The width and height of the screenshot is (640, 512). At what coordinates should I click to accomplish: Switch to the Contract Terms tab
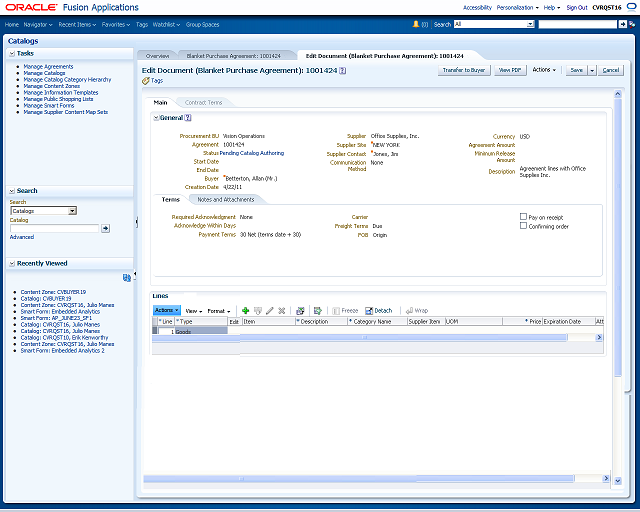pyautogui.click(x=203, y=102)
